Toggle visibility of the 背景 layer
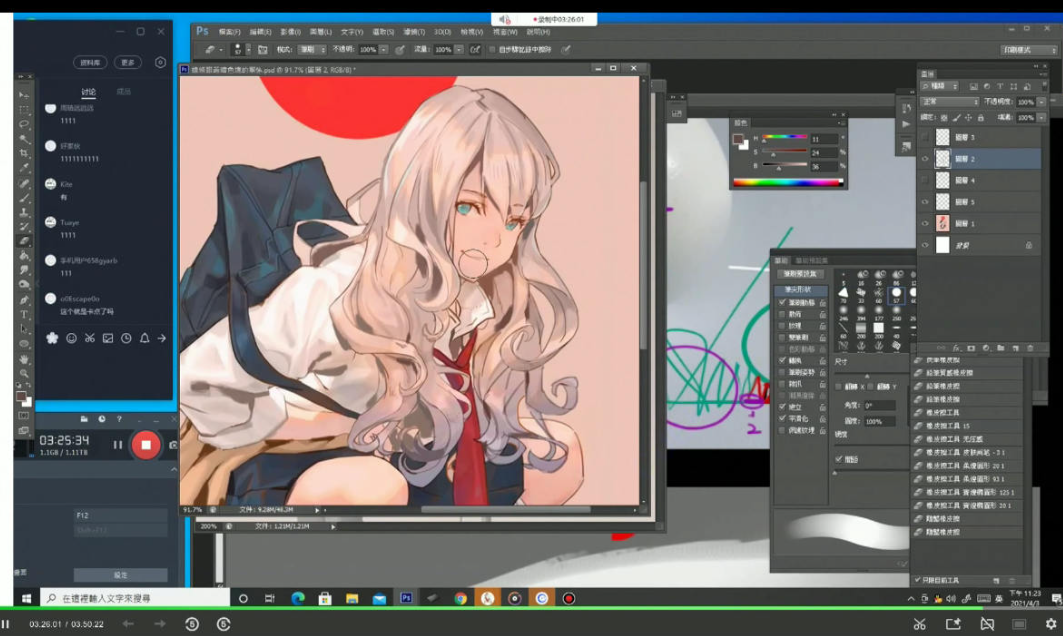Viewport: 1063px width, 636px height. 925,245
